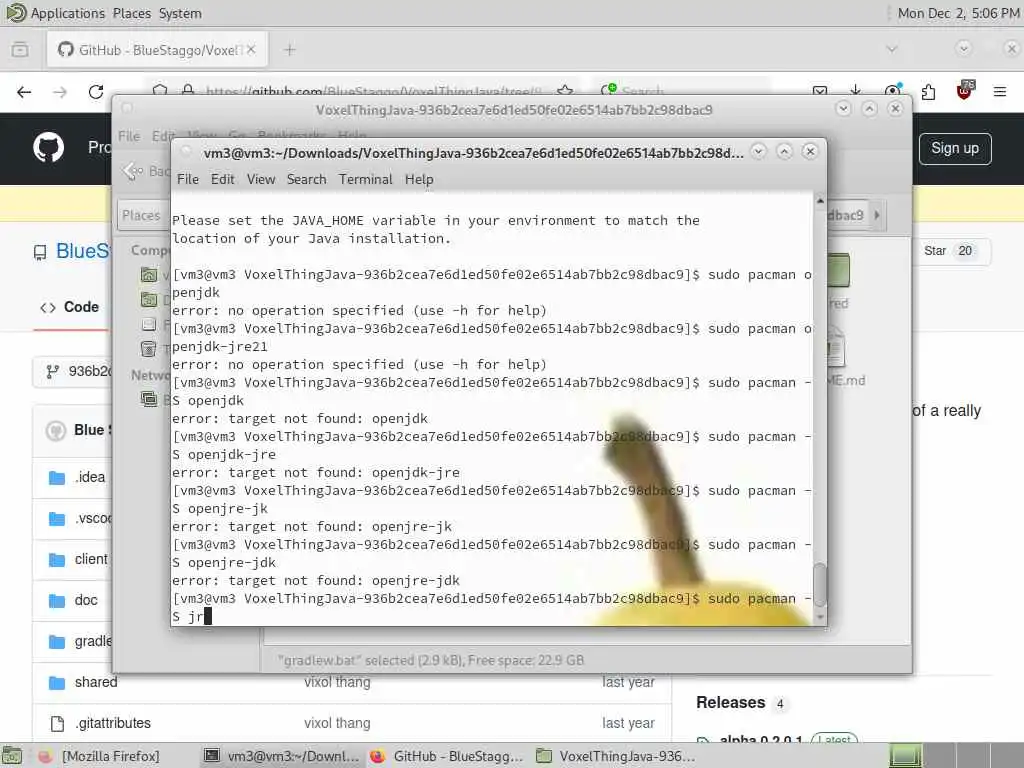Viewport: 1024px width, 768px height.
Task: Click the network icon in file manager sidebar
Action: [x=149, y=398]
